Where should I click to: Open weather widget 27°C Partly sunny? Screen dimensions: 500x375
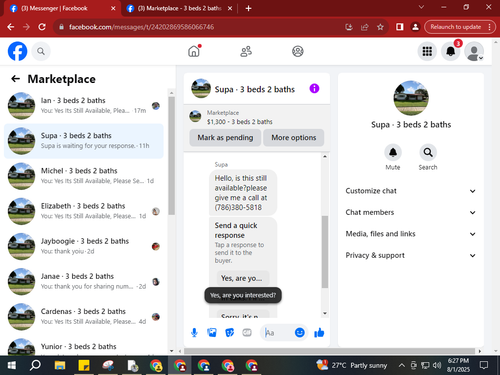(352, 365)
